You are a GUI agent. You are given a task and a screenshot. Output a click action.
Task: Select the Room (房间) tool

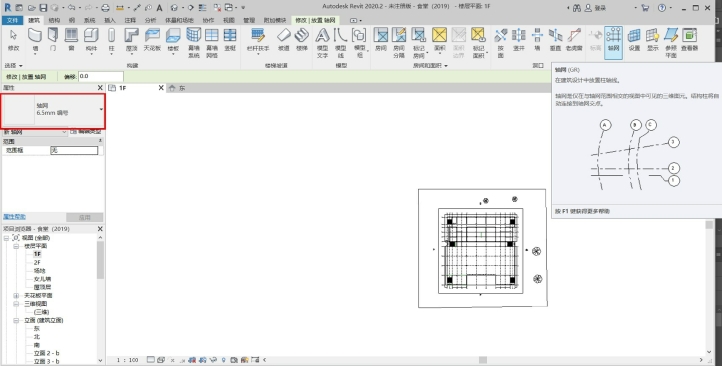click(x=380, y=40)
